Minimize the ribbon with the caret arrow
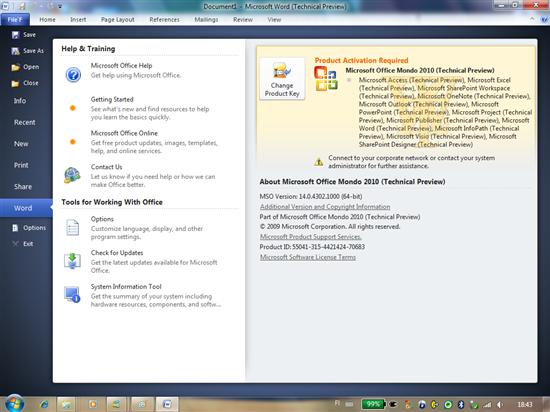Screen dimensions: 550x412 click(532, 20)
